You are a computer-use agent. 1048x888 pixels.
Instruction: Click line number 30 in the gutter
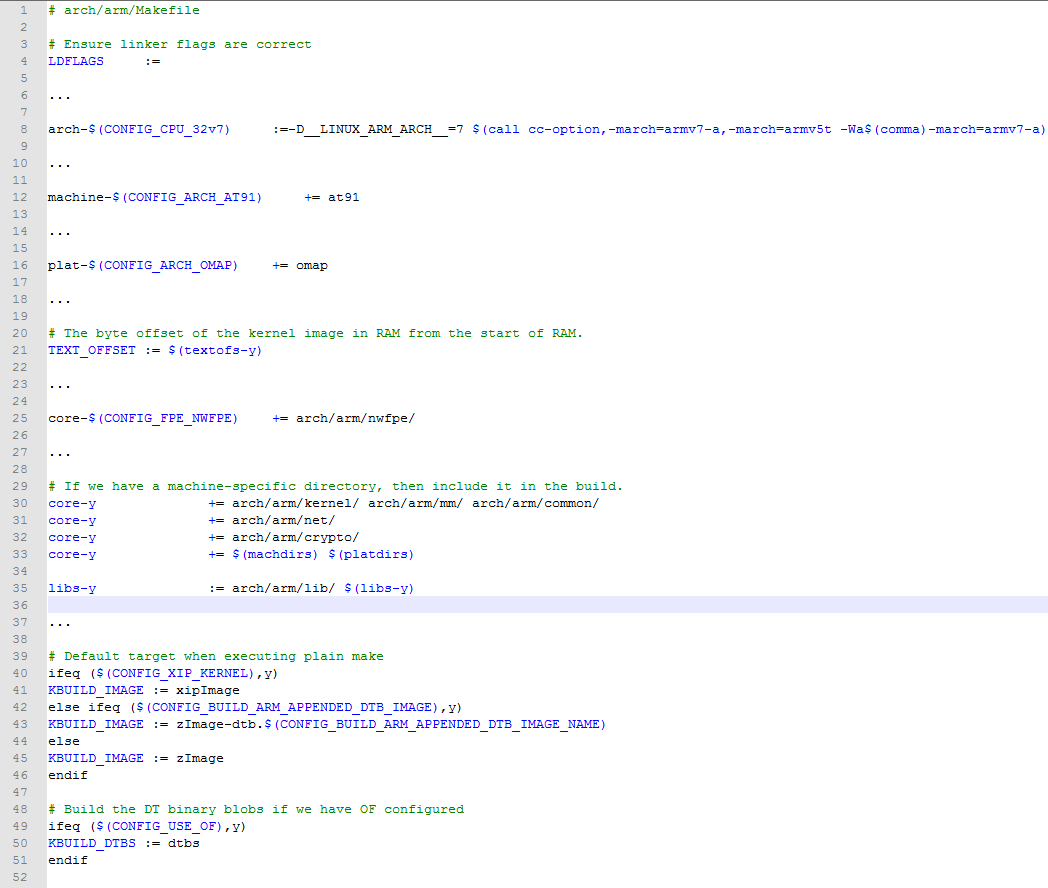[20, 503]
